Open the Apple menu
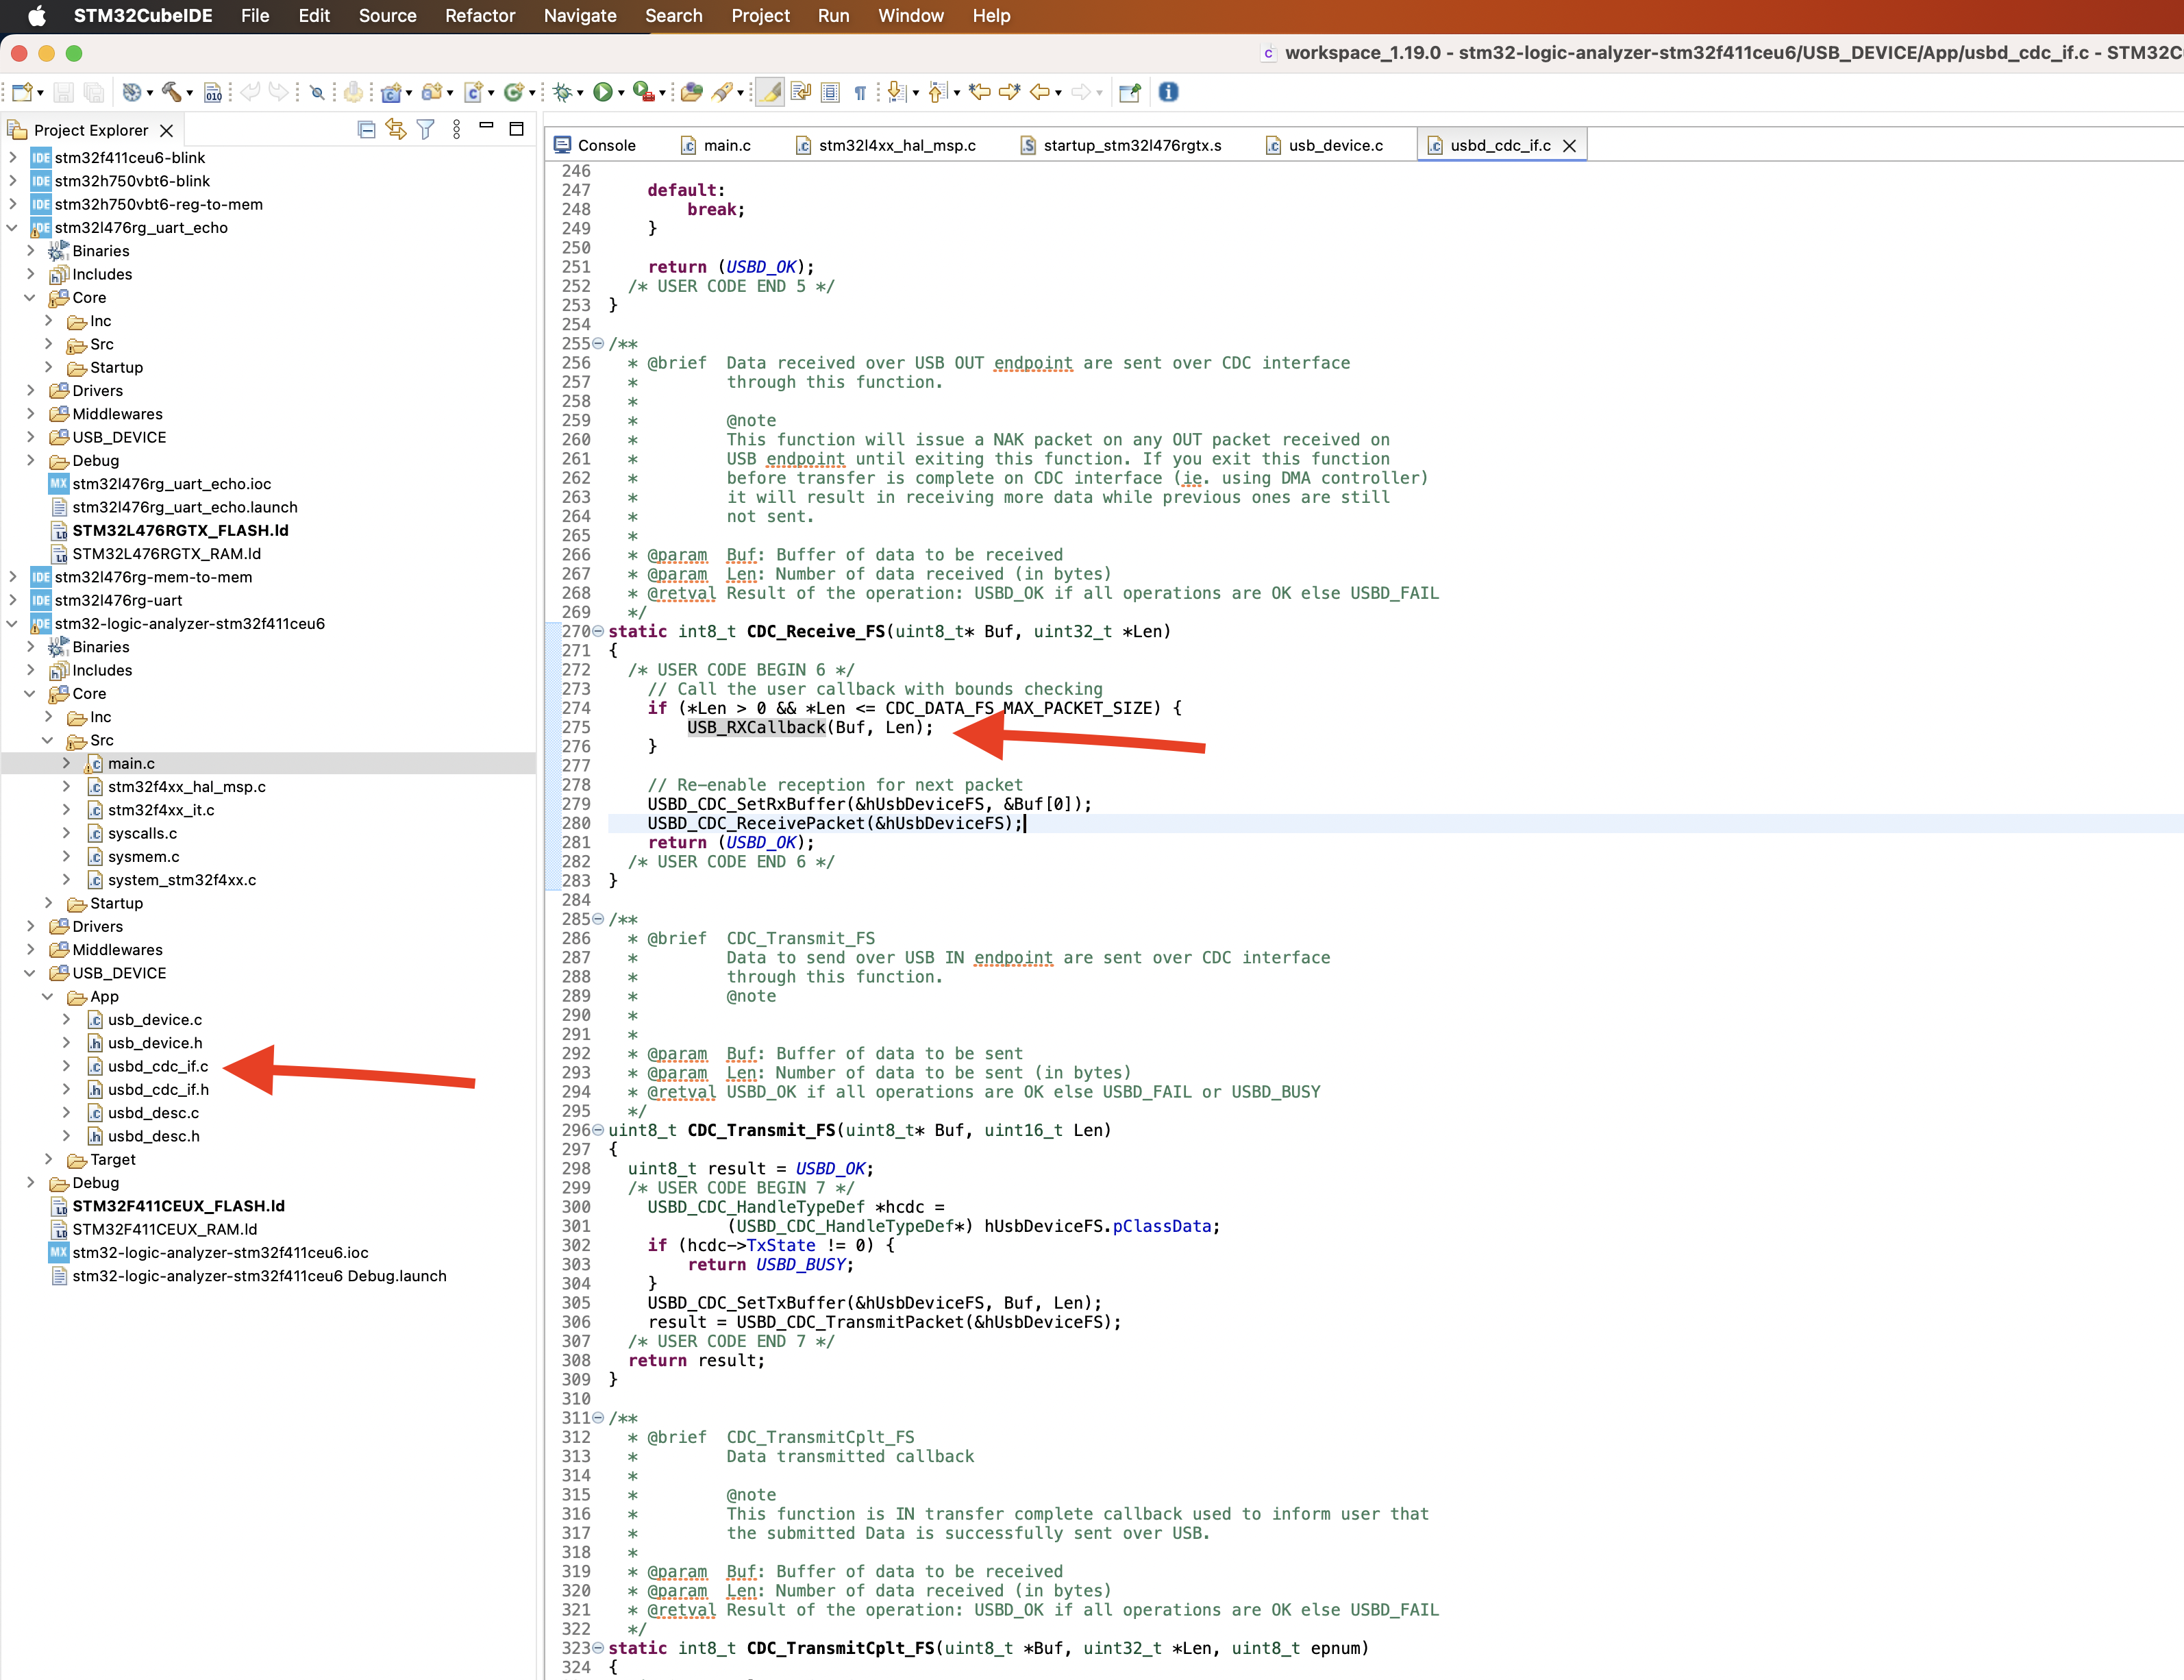Screen dimensions: 2184x1680 point(37,16)
